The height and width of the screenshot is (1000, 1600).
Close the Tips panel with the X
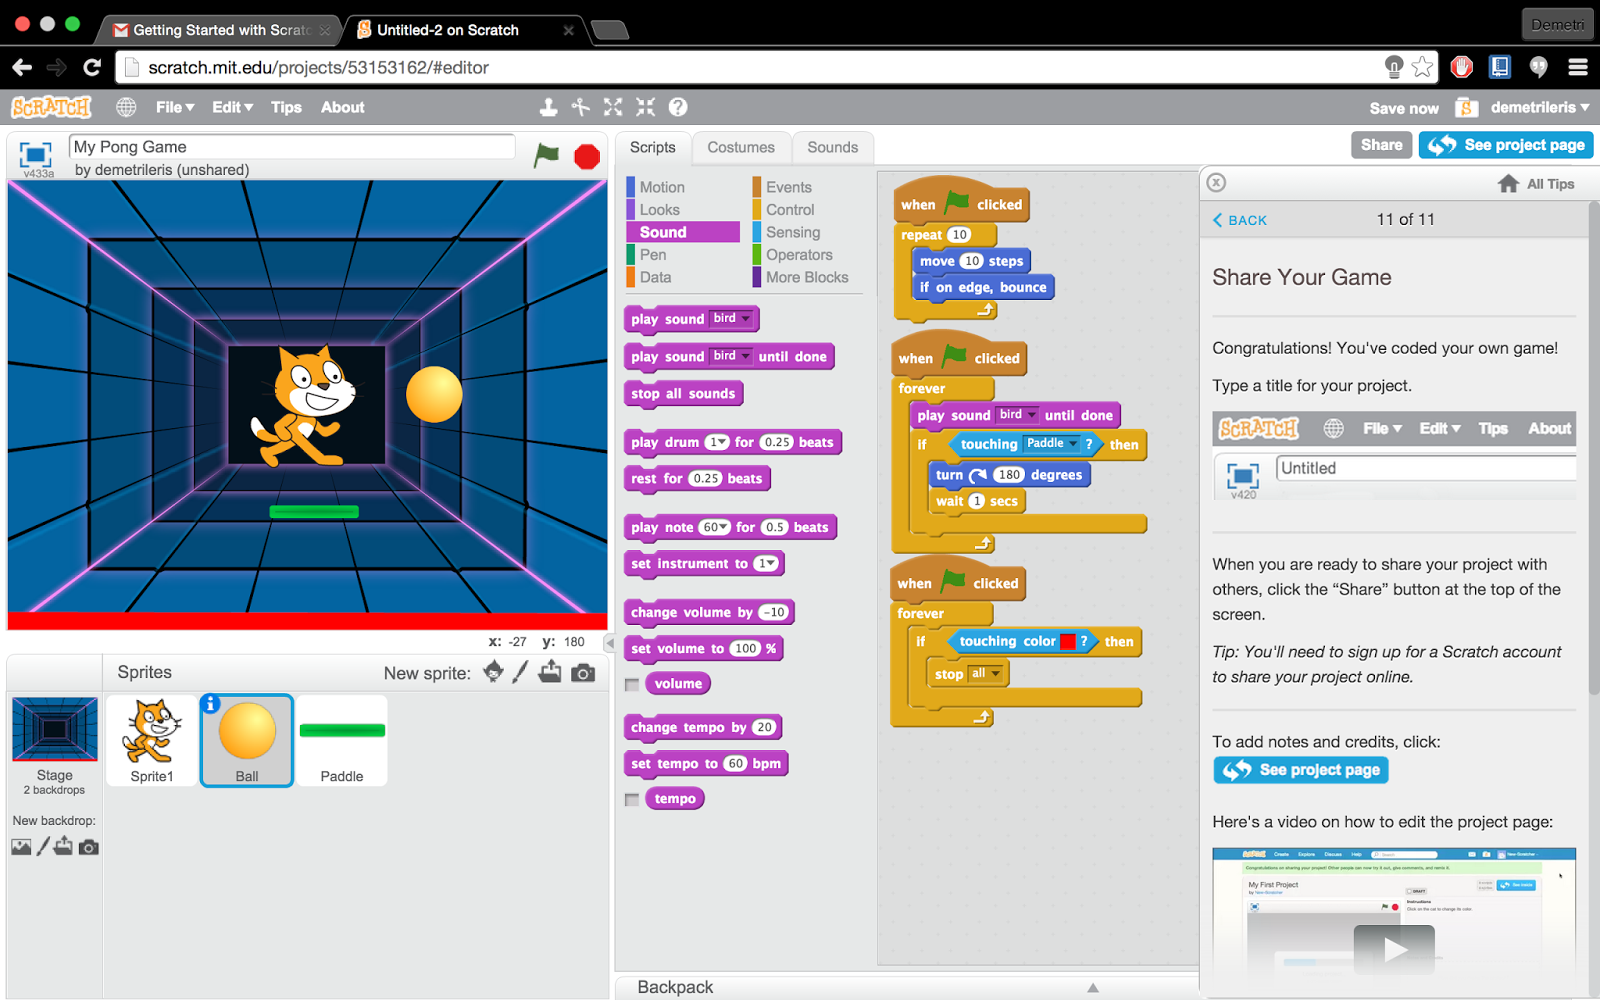1216,182
